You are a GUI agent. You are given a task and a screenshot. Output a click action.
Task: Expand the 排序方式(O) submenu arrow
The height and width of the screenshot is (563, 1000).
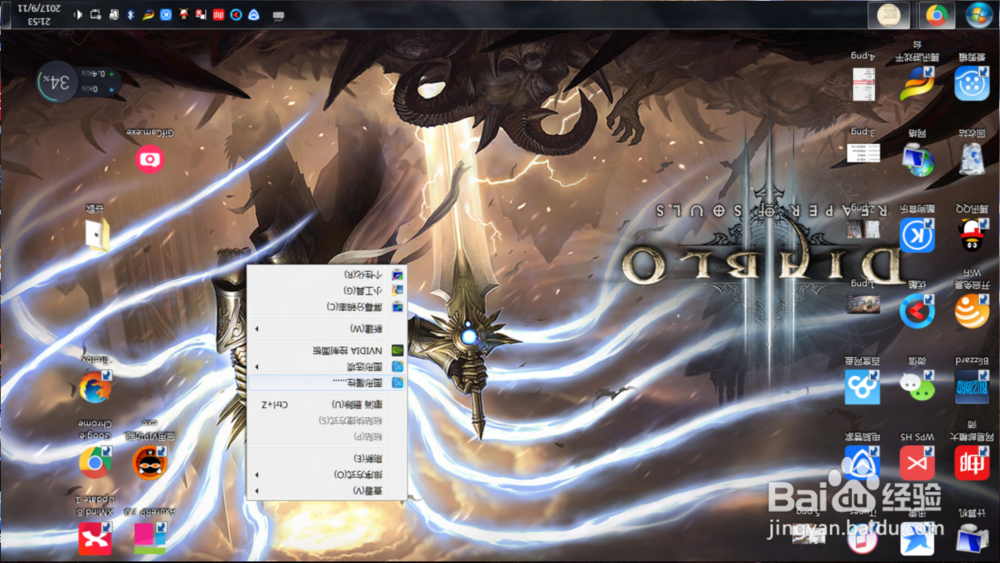point(257,474)
